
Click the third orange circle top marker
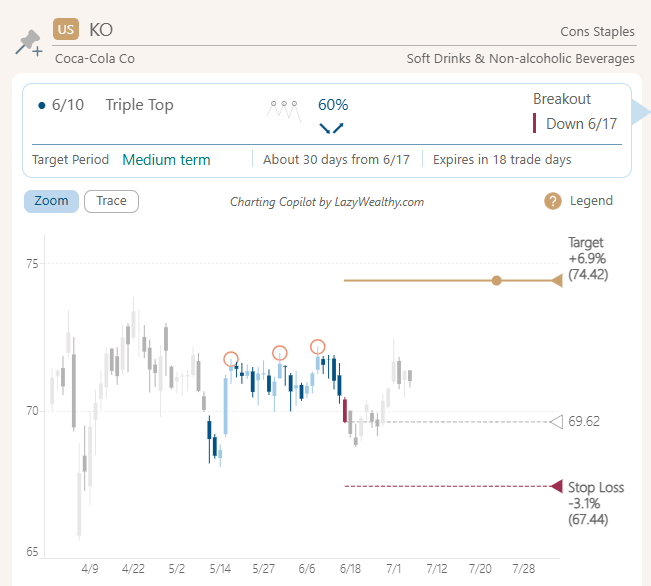(x=318, y=347)
